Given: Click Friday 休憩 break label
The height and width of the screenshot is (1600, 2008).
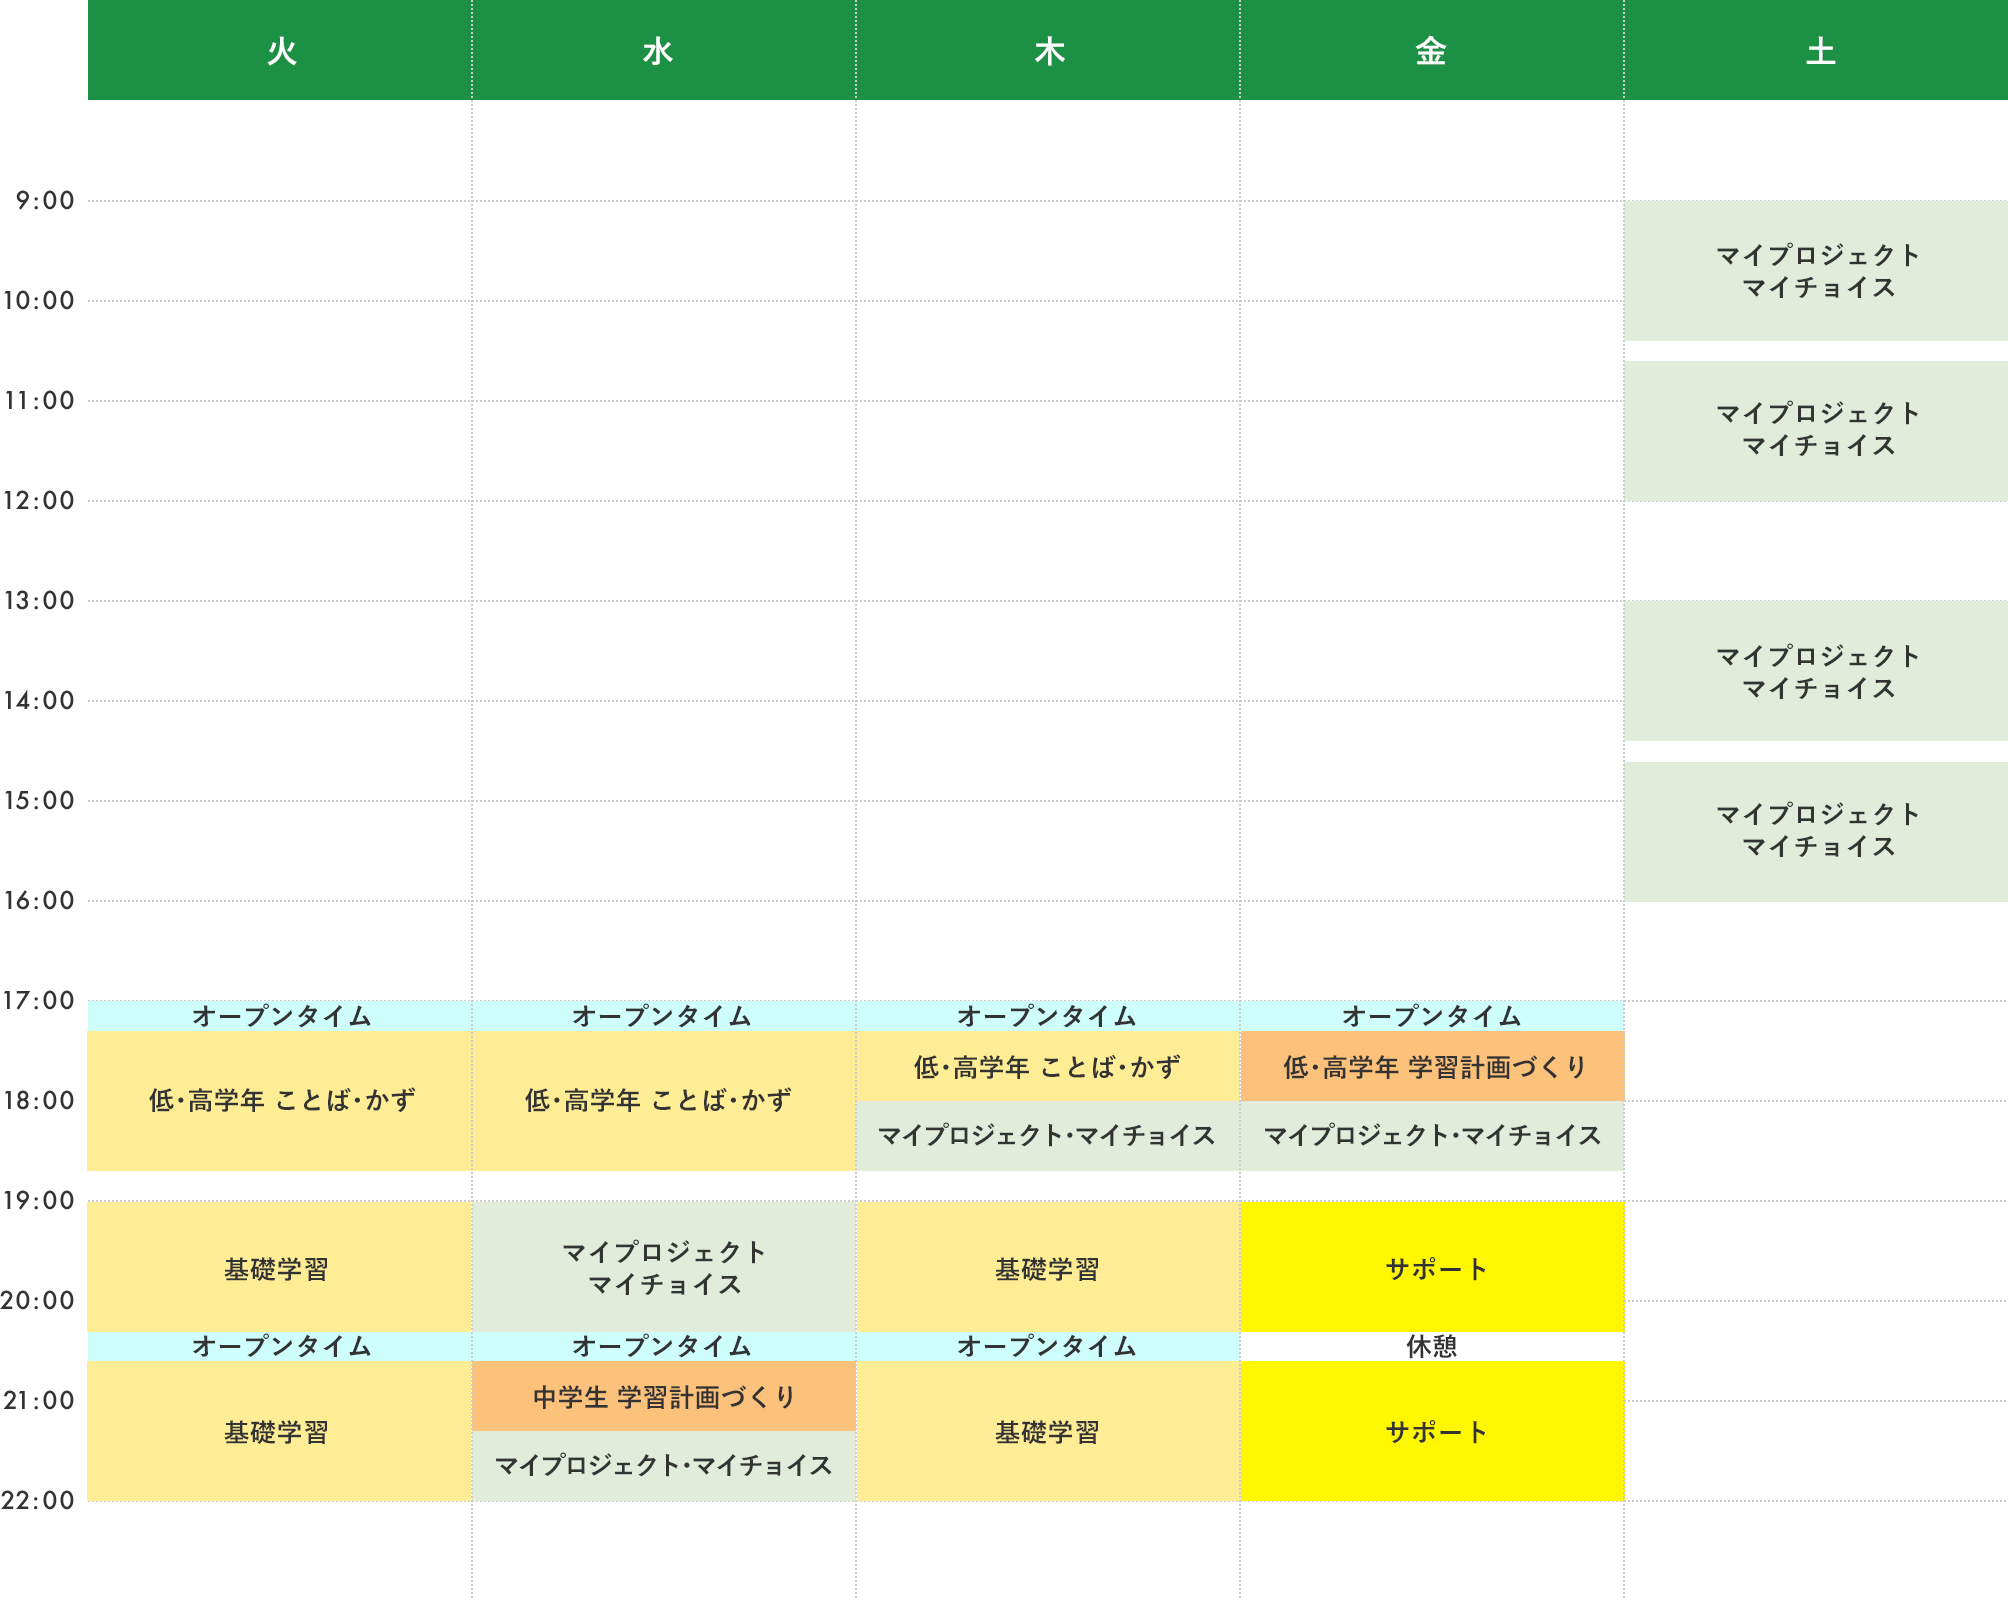Looking at the screenshot, I should 1432,1346.
